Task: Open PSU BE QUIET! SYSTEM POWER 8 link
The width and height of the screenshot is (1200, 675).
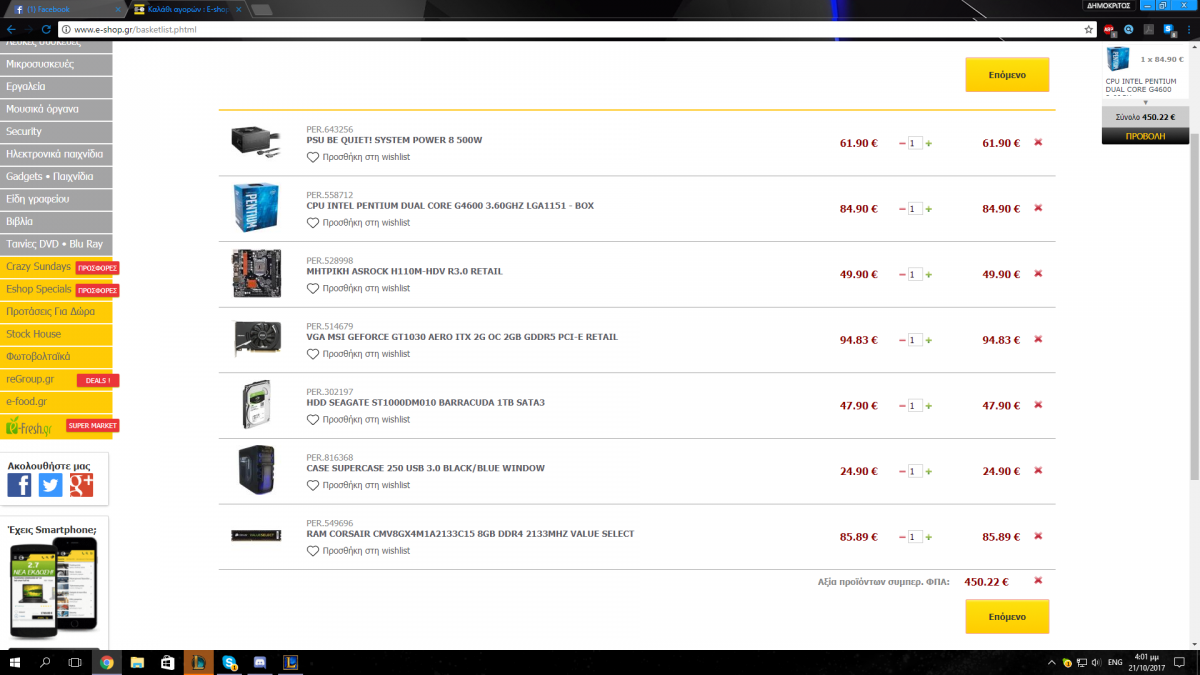Action: (394, 140)
